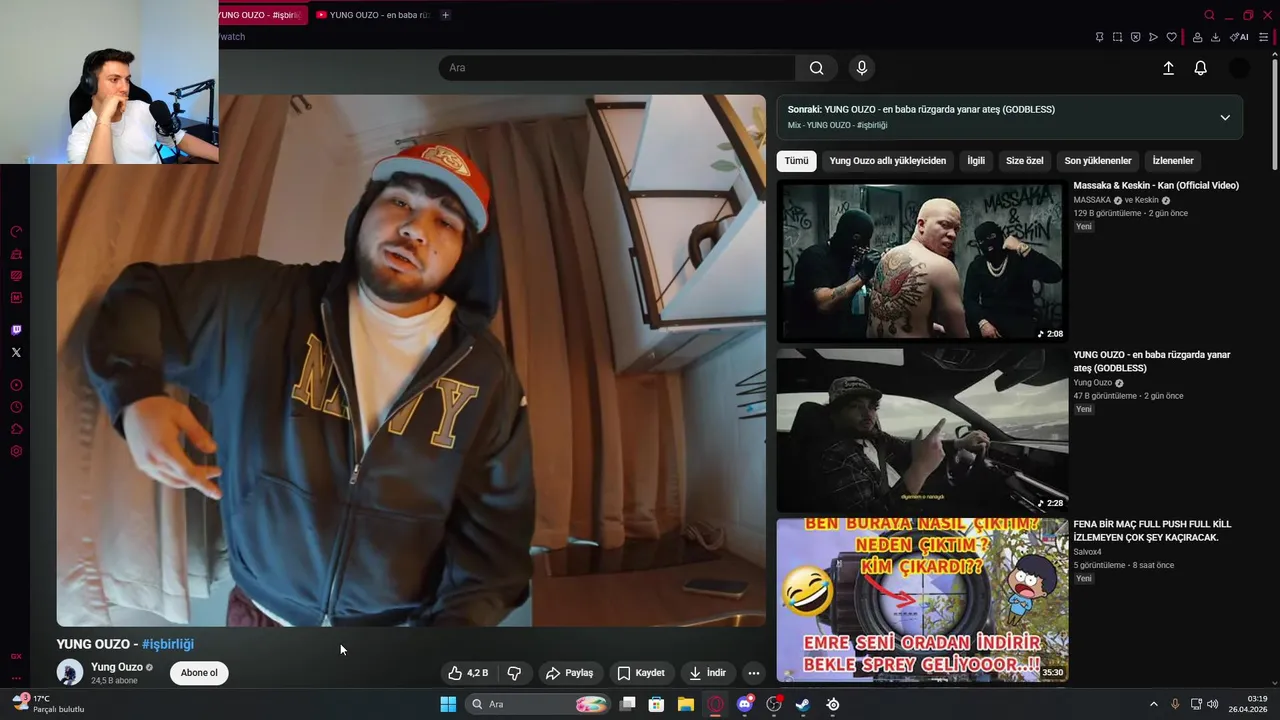Viewport: 1280px width, 720px height.
Task: Click the pin icon in address bar
Action: click(x=1099, y=37)
